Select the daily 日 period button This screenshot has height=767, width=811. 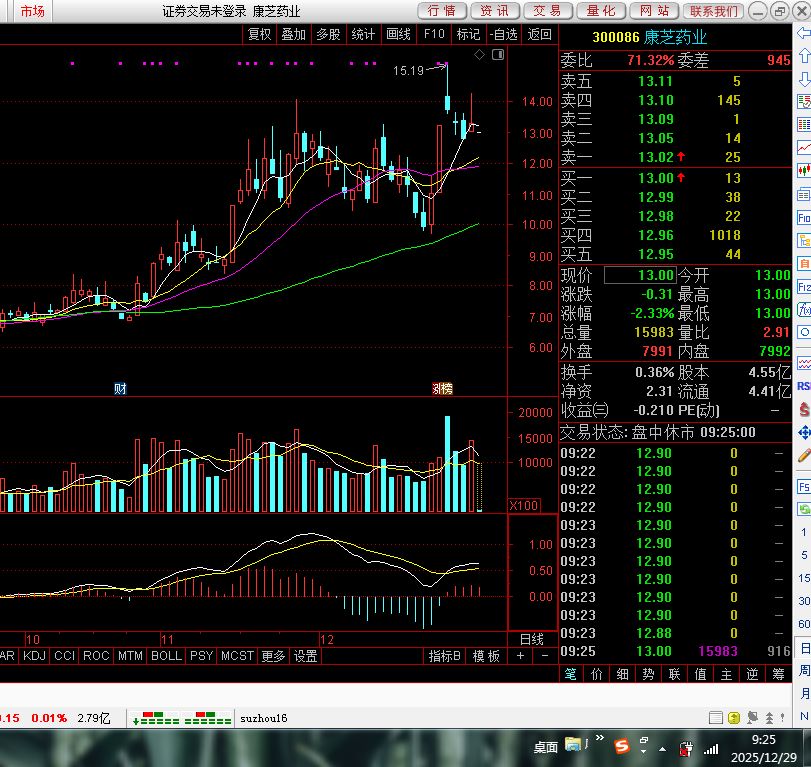(x=805, y=648)
